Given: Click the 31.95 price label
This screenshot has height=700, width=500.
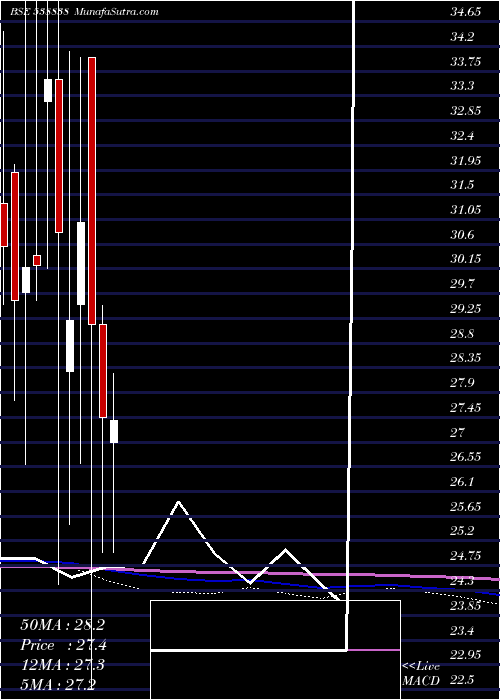Looking at the screenshot, I should tap(466, 161).
